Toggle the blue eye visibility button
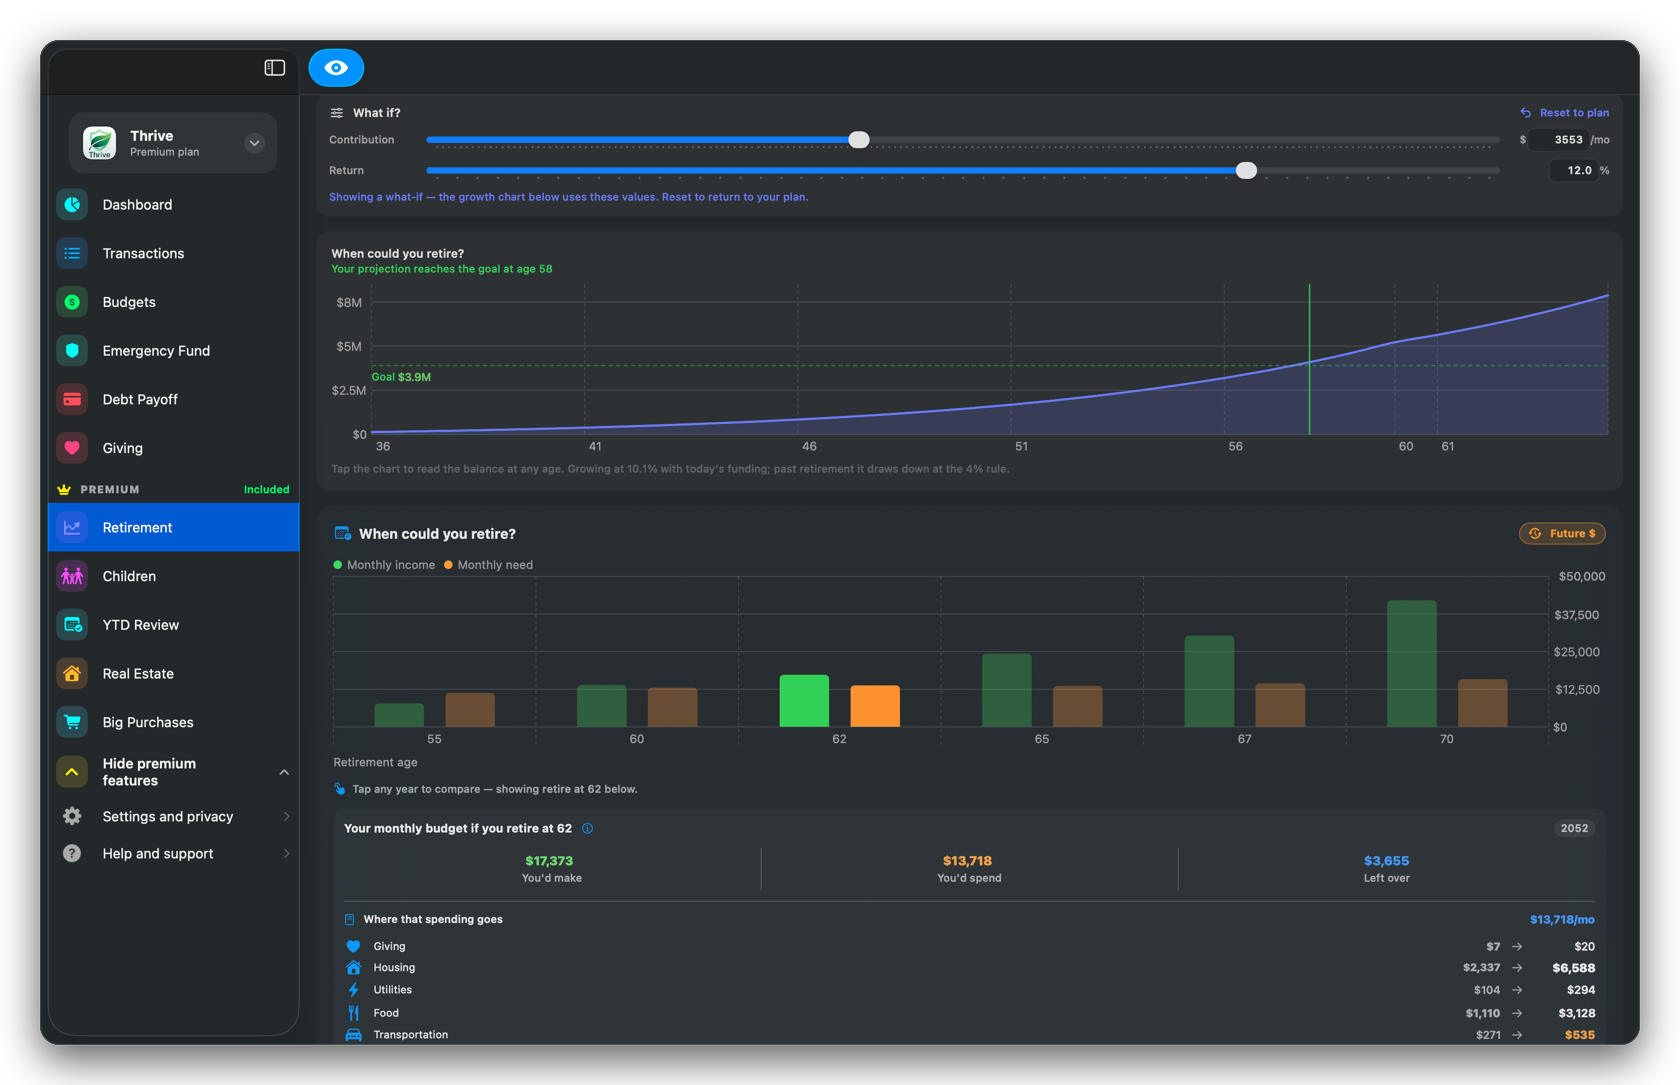1680x1085 pixels. point(336,68)
